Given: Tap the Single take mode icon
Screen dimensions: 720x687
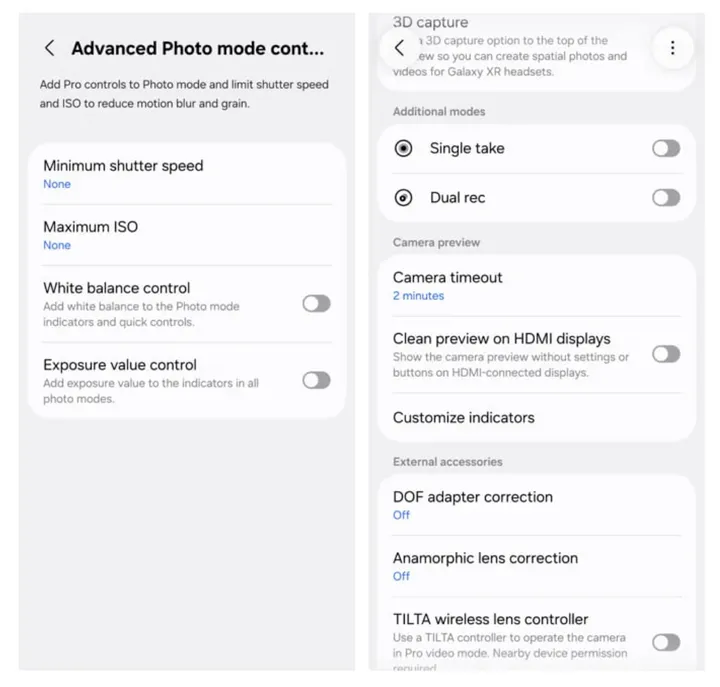Looking at the screenshot, I should [403, 148].
